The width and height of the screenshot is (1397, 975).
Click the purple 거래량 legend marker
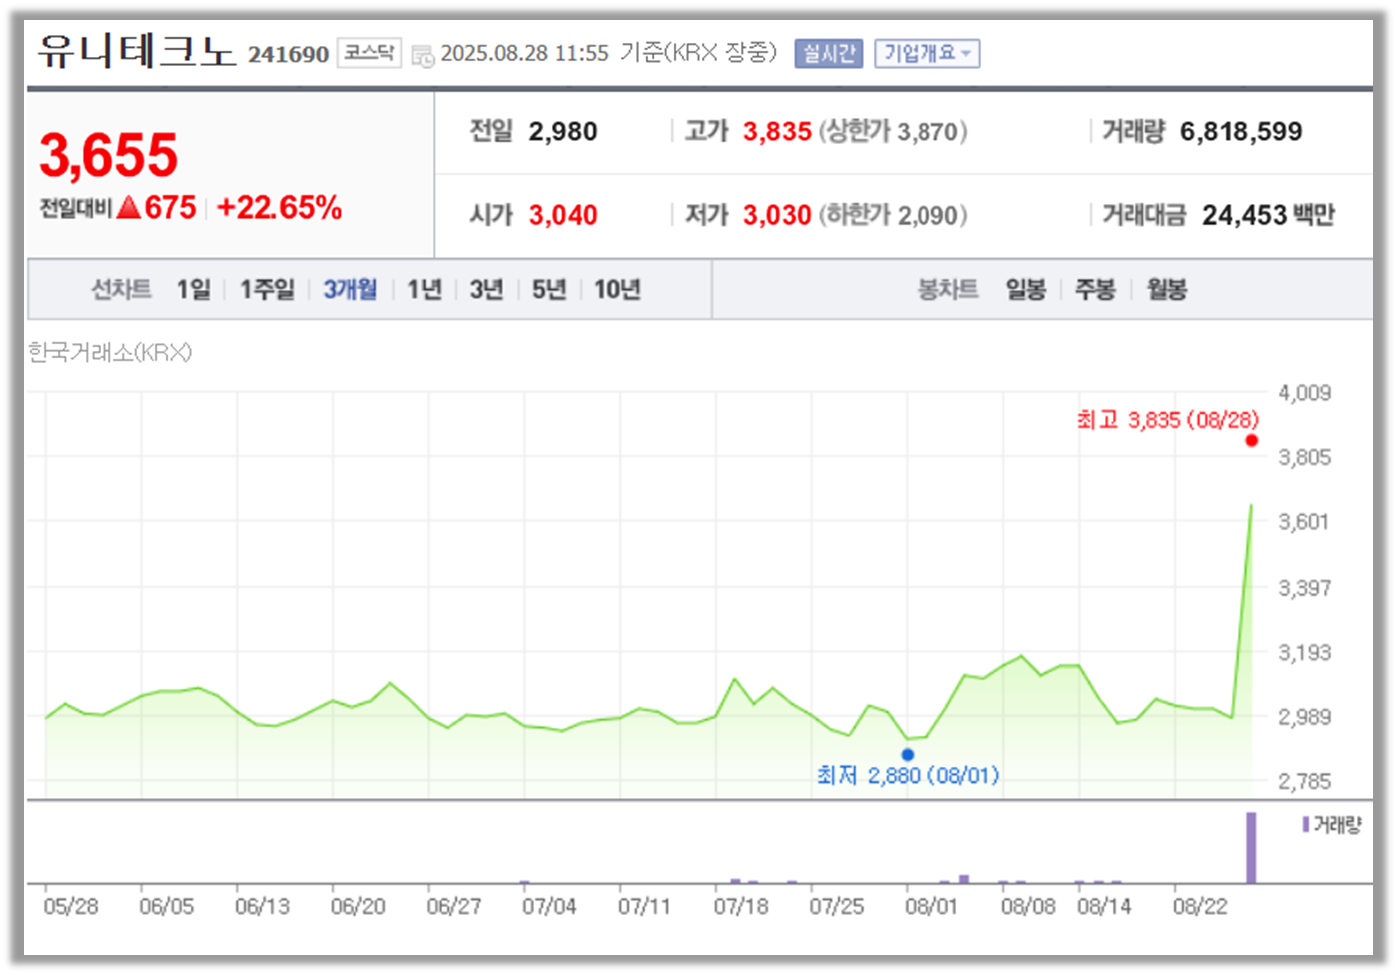pyautogui.click(x=1306, y=825)
